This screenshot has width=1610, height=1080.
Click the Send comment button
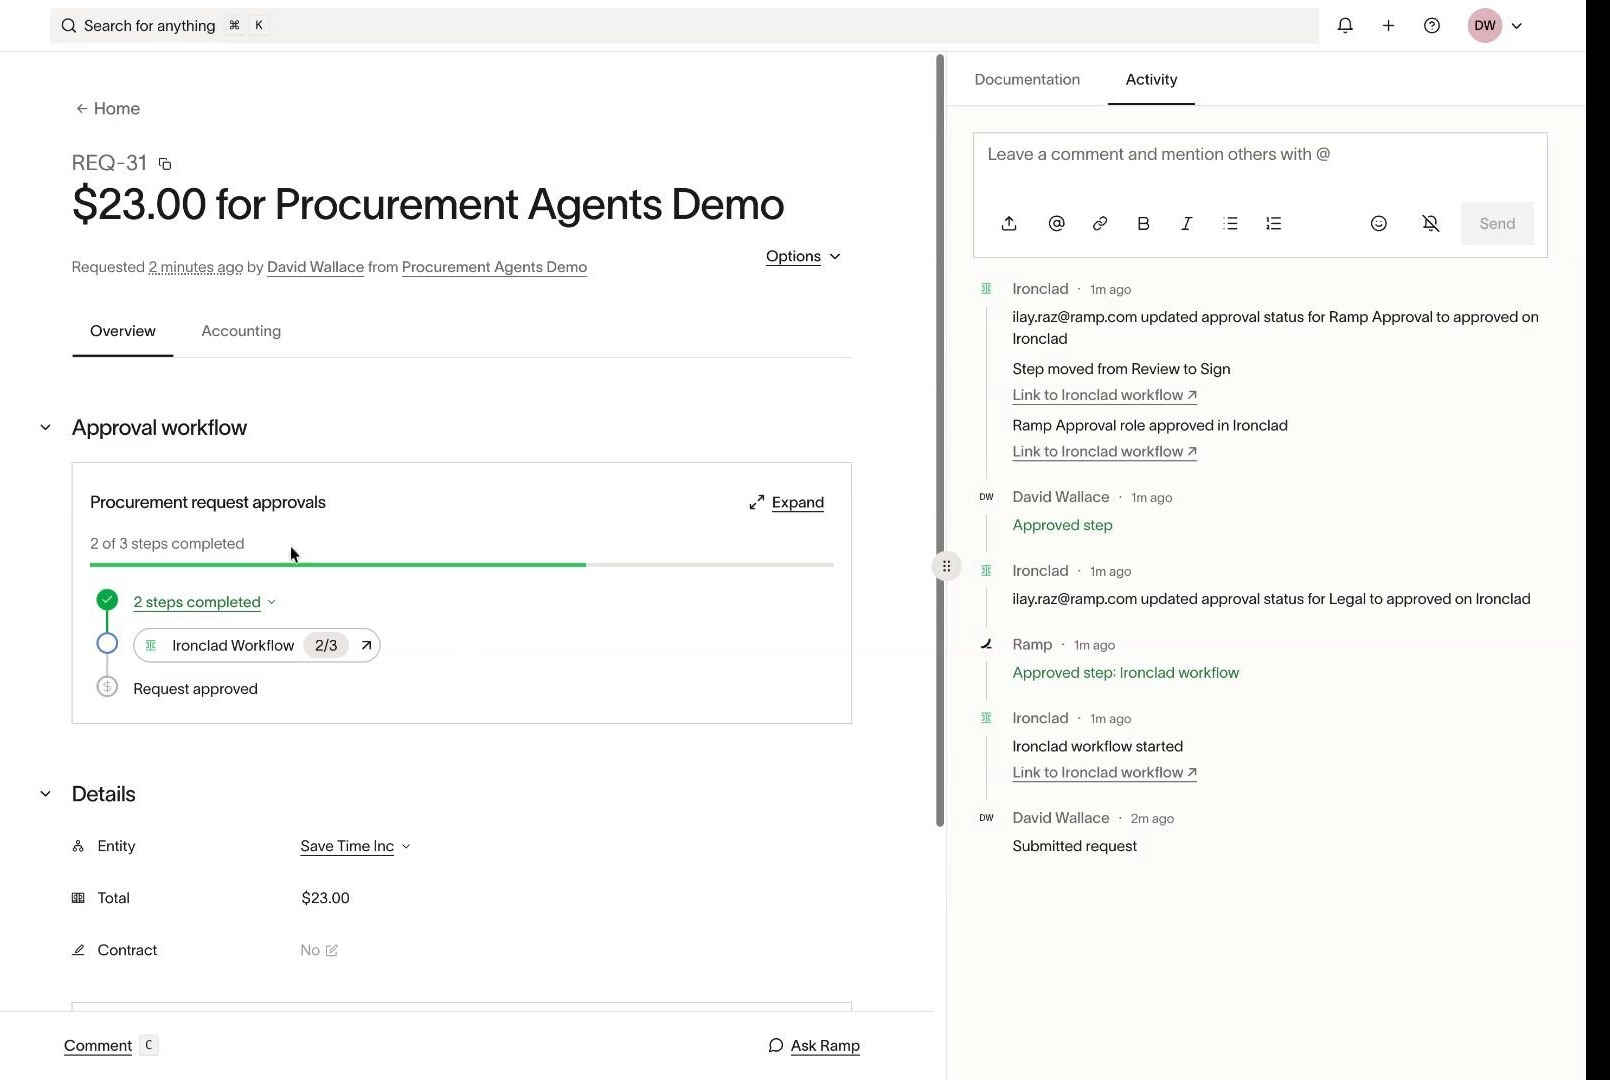tap(1497, 224)
